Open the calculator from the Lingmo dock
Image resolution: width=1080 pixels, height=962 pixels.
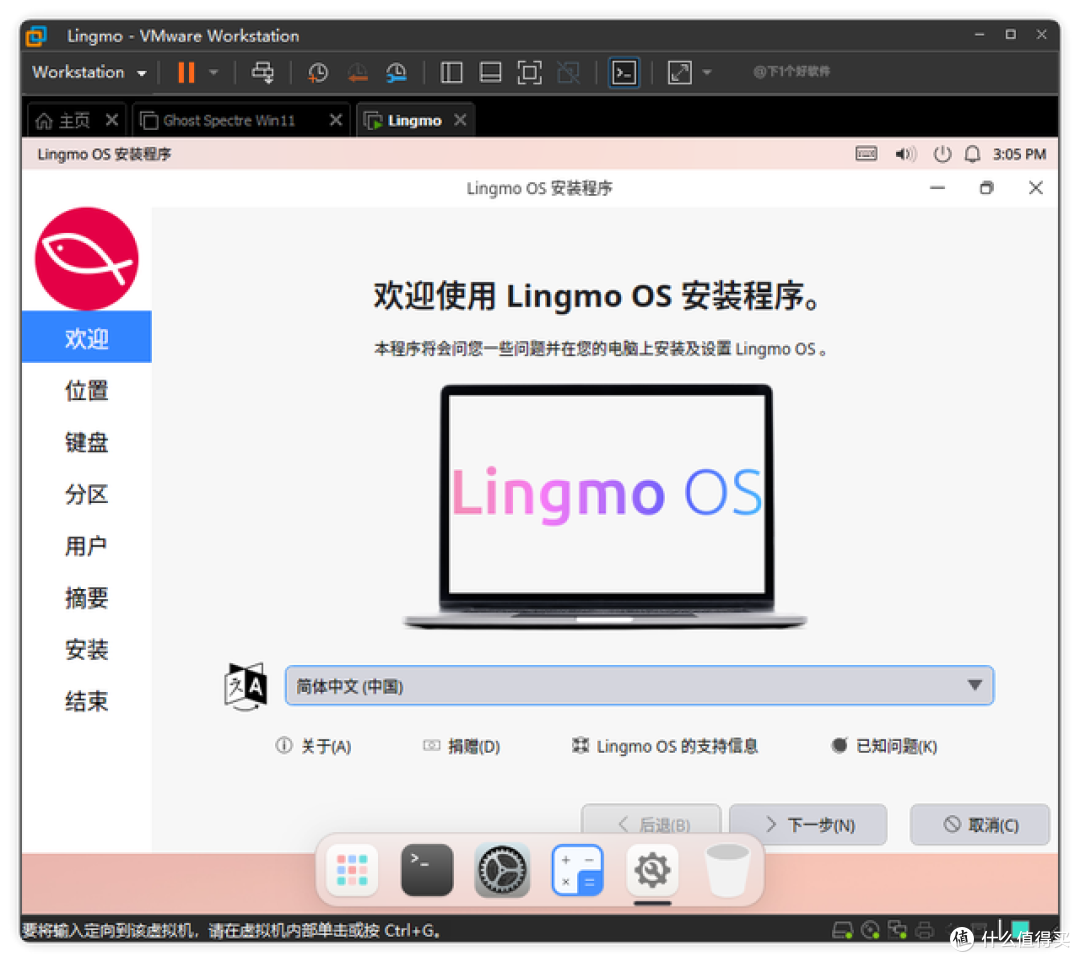click(577, 869)
